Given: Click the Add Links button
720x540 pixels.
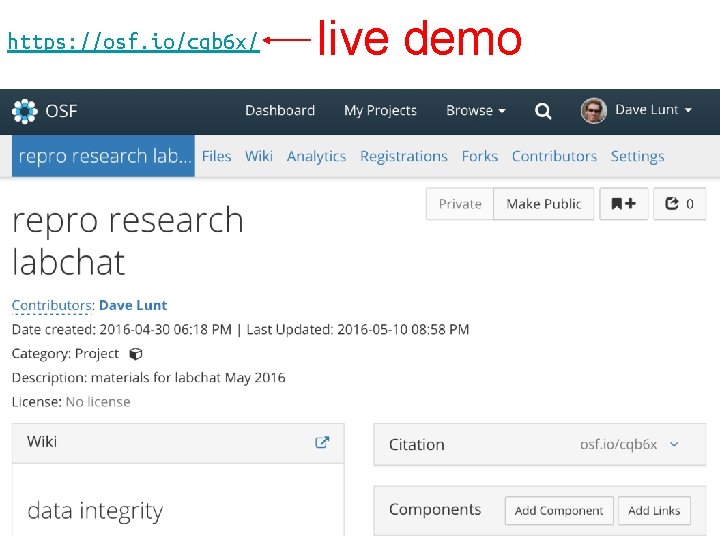Looking at the screenshot, I should point(654,510).
